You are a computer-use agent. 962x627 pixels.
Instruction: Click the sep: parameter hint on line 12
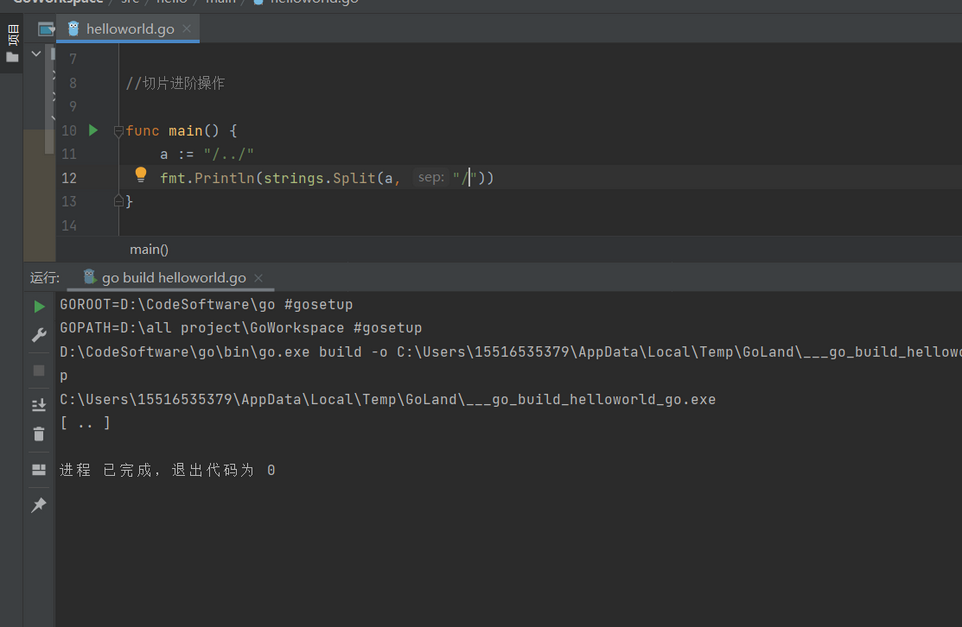431,178
